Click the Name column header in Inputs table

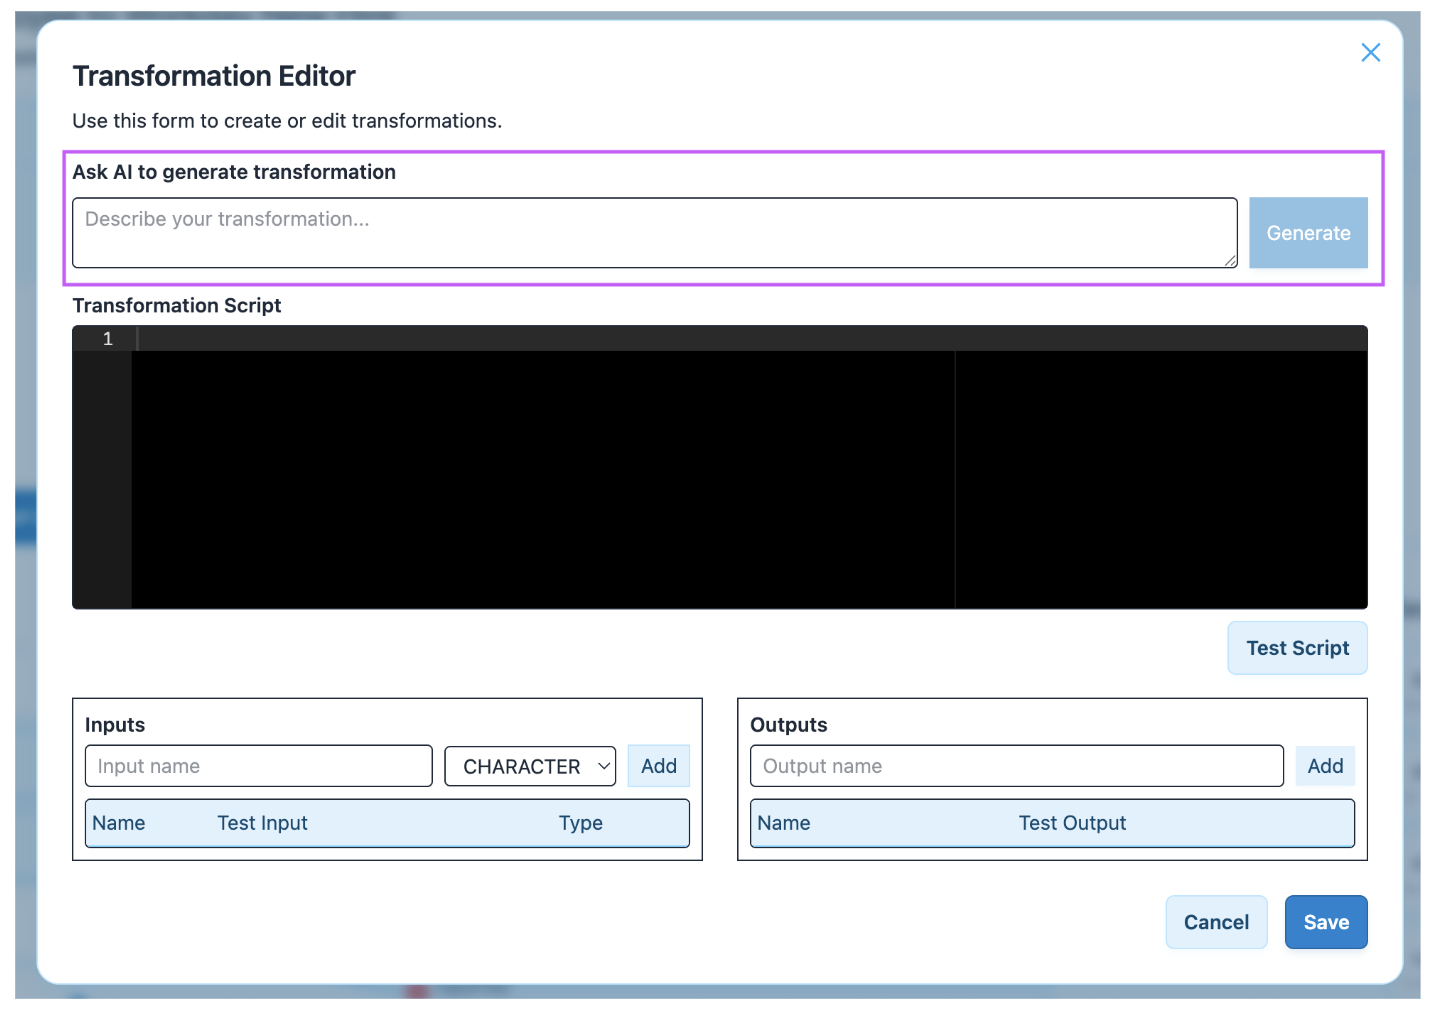click(119, 823)
